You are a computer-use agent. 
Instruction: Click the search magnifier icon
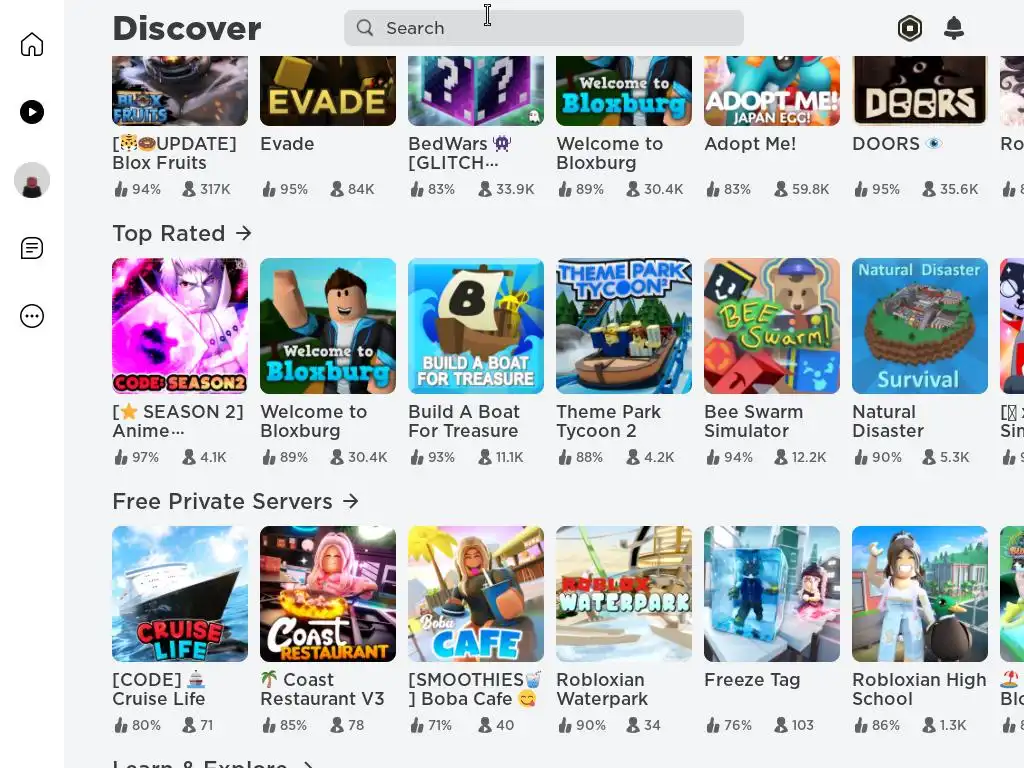(364, 27)
